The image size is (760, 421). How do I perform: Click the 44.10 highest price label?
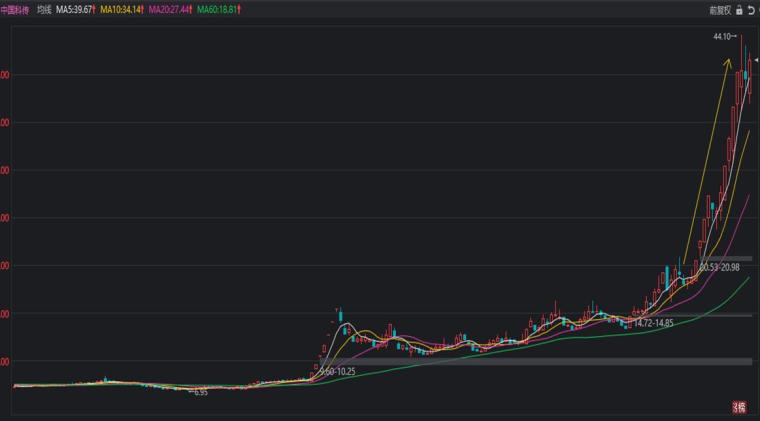722,37
